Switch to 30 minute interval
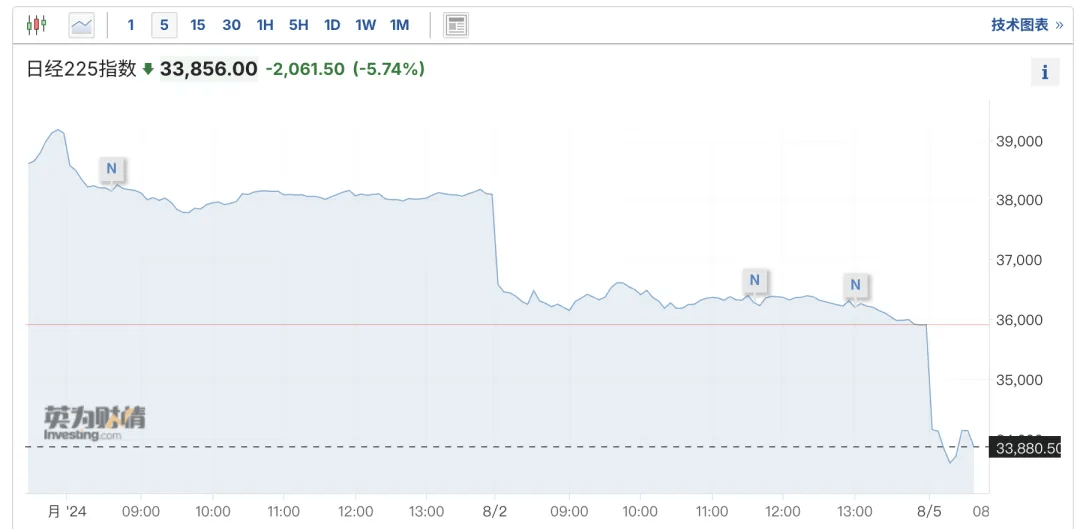 231,25
